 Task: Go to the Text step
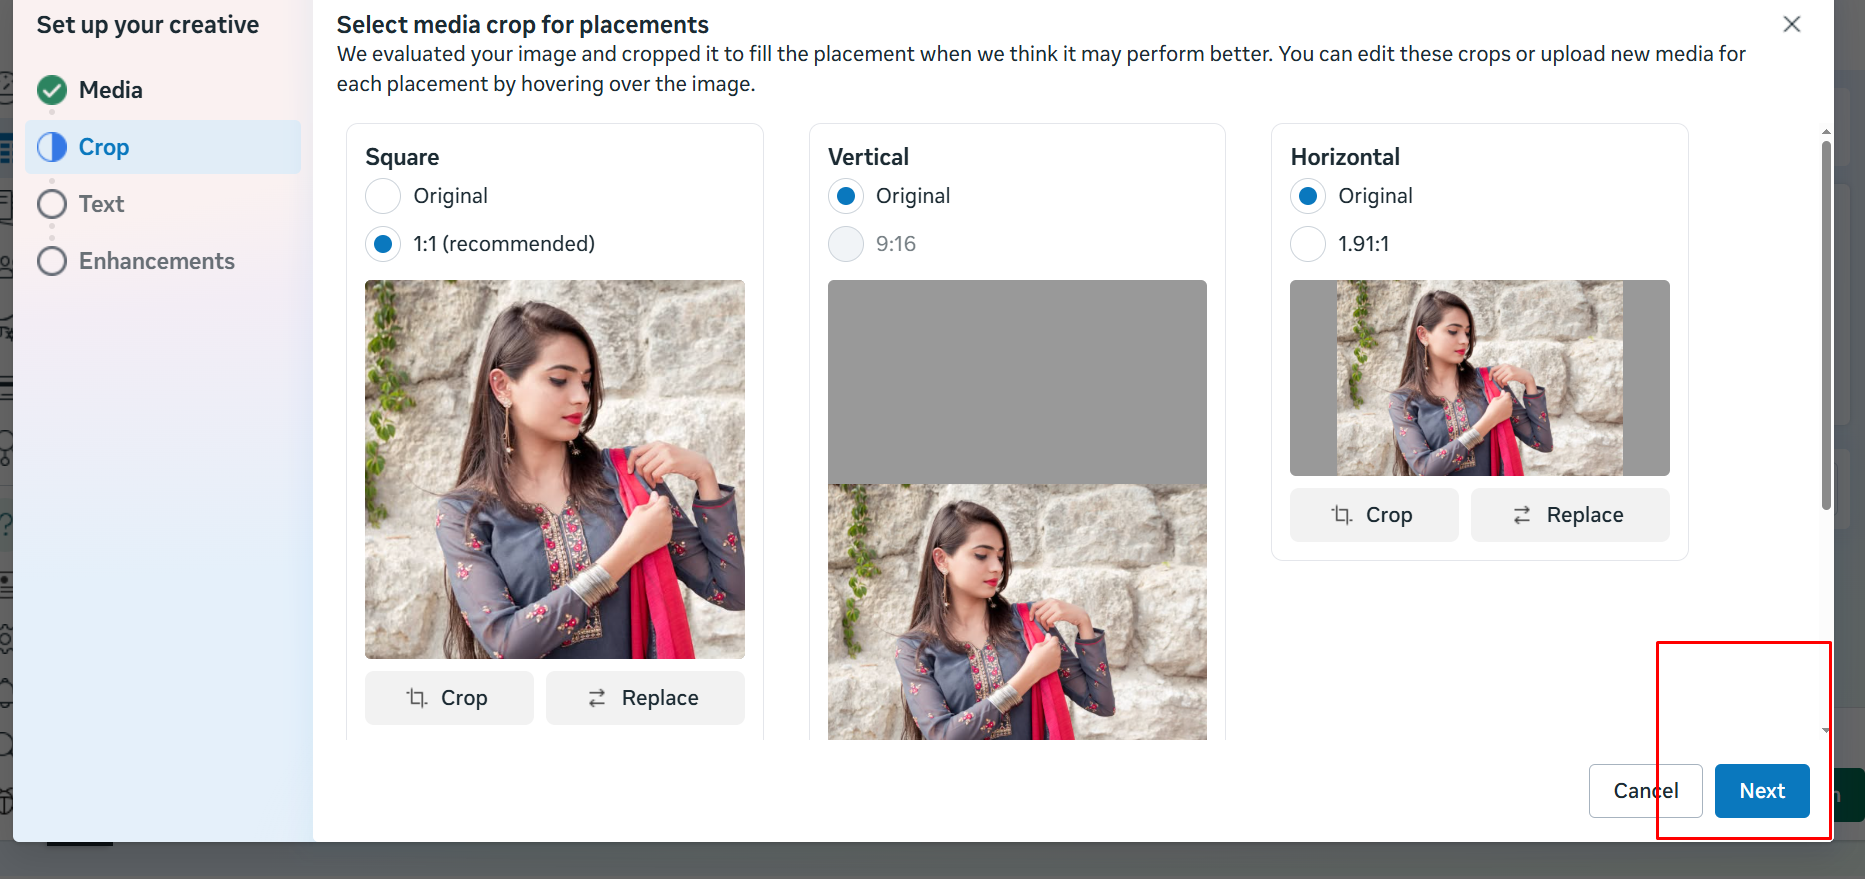tap(102, 204)
